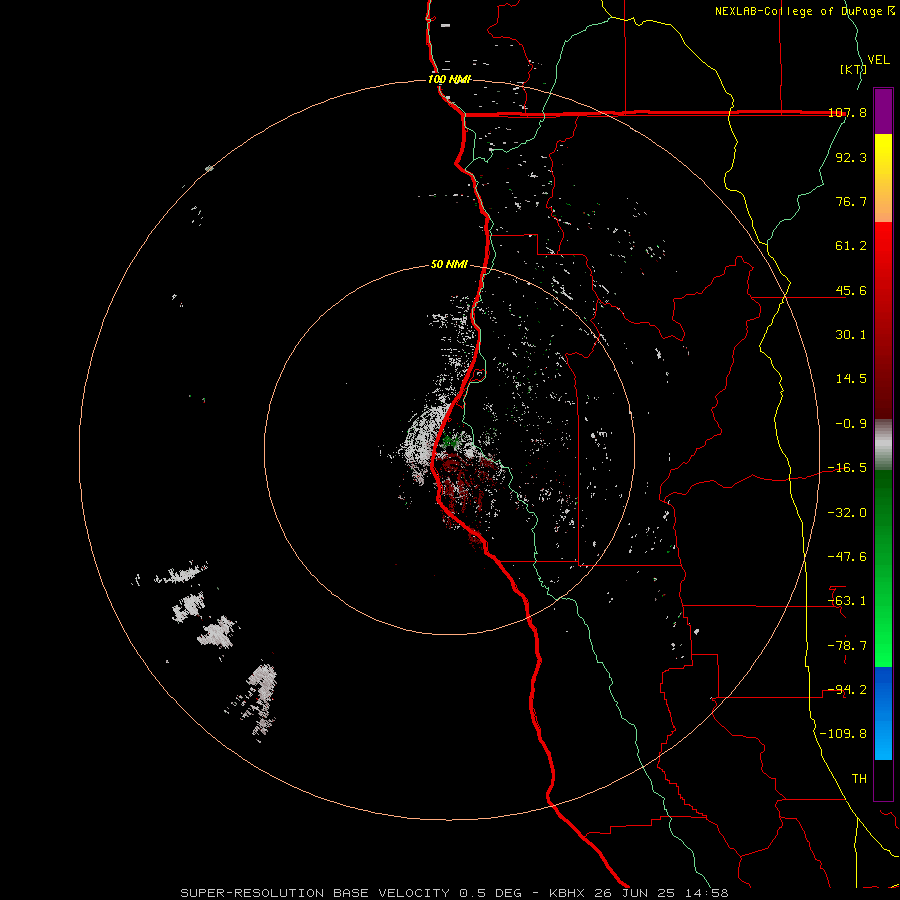Click the 61.2 velocity scale value

pyautogui.click(x=851, y=246)
